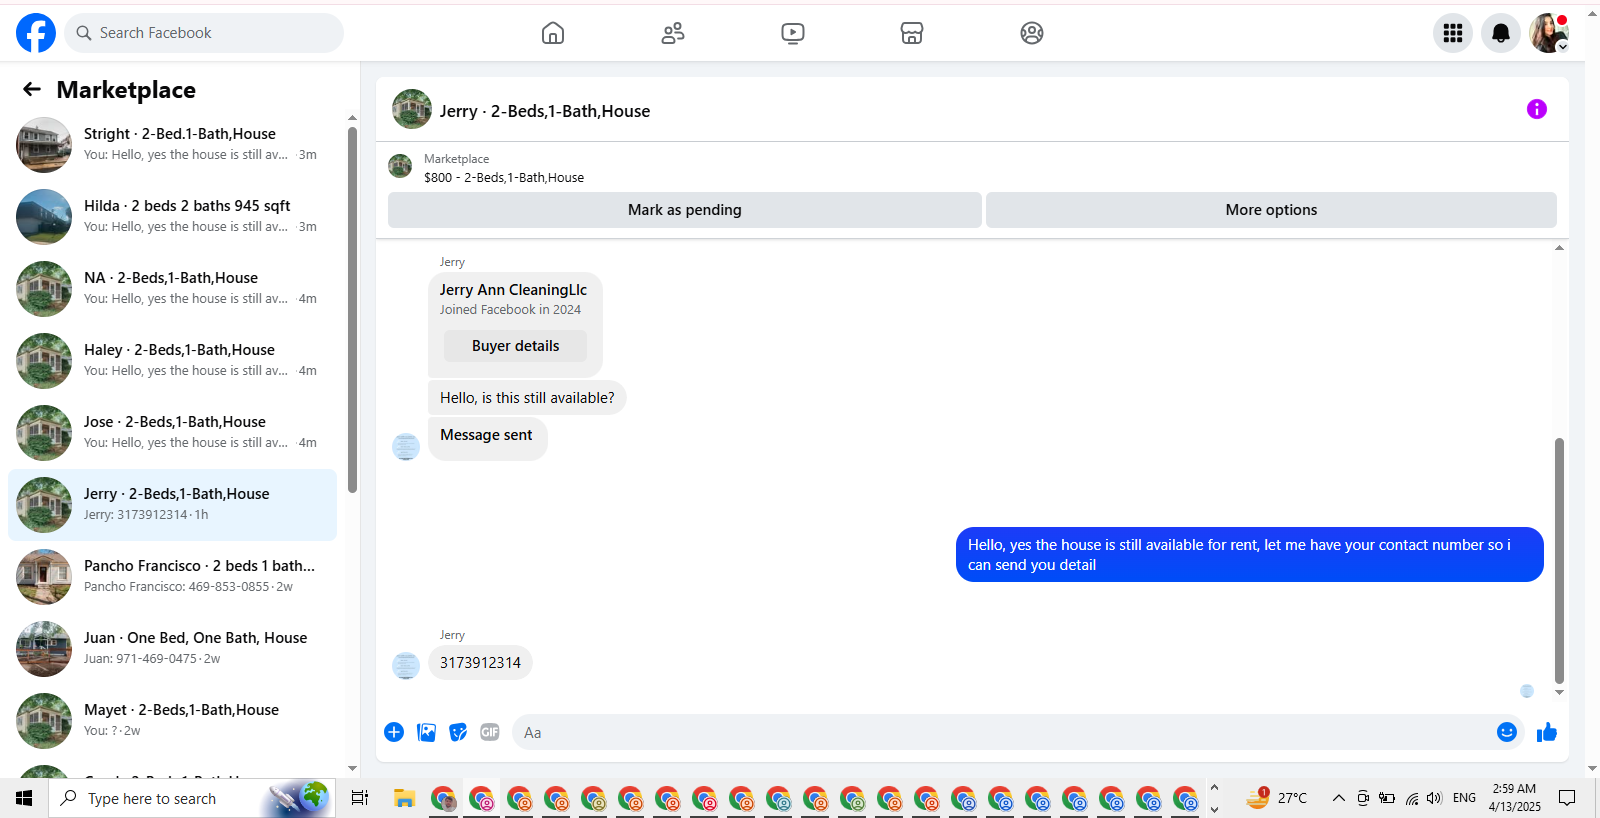
Task: Show hidden system tray icons
Action: 1338,798
